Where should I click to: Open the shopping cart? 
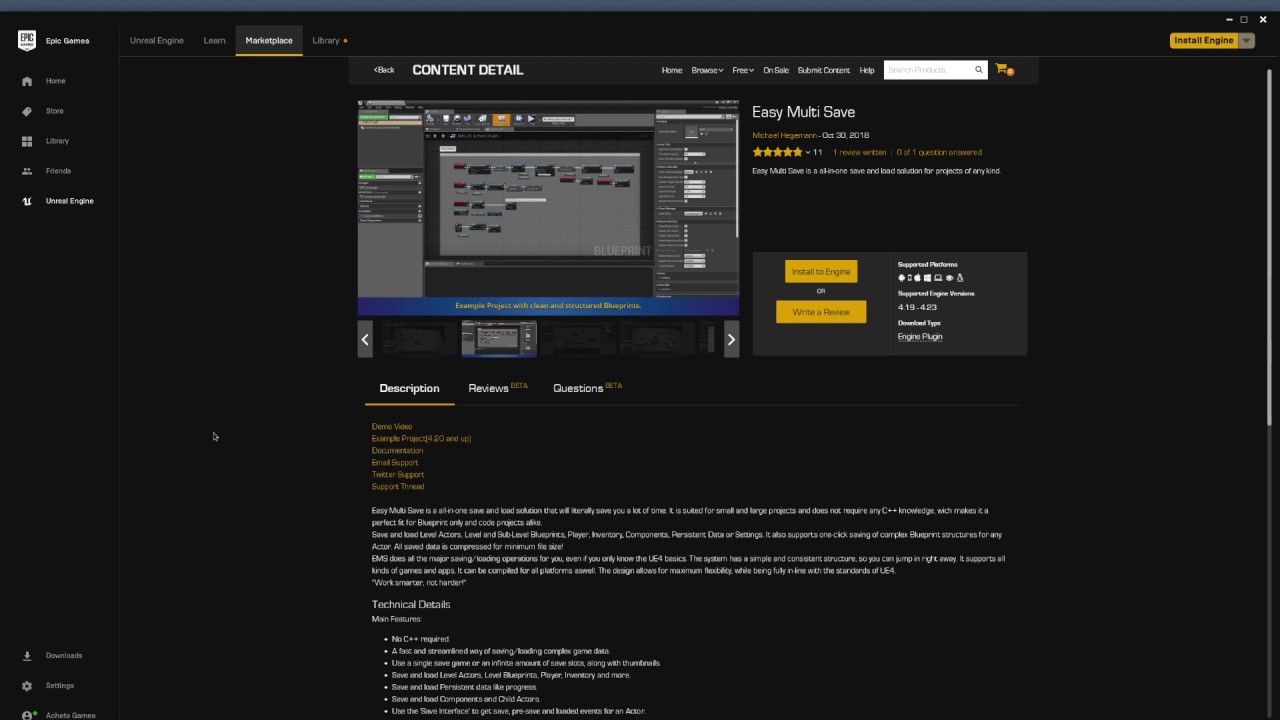(1004, 70)
